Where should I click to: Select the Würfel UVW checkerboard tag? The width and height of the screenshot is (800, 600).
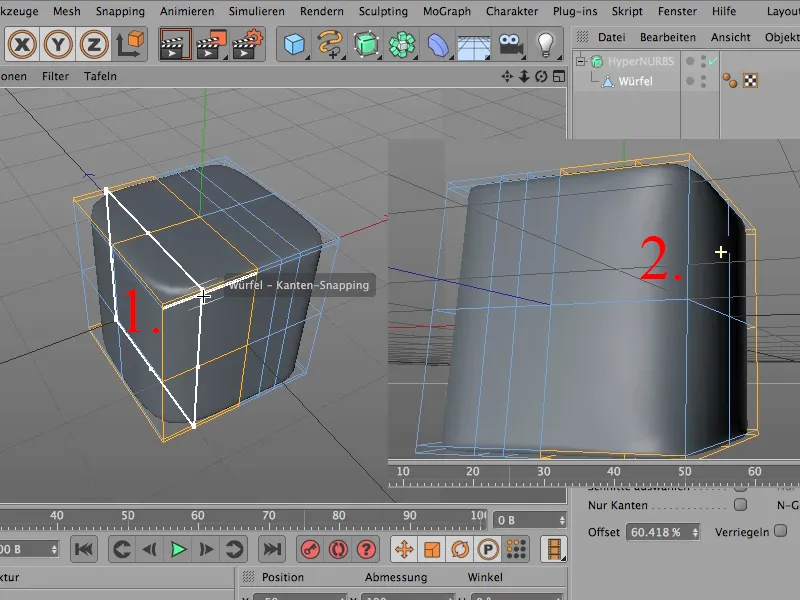coord(751,81)
